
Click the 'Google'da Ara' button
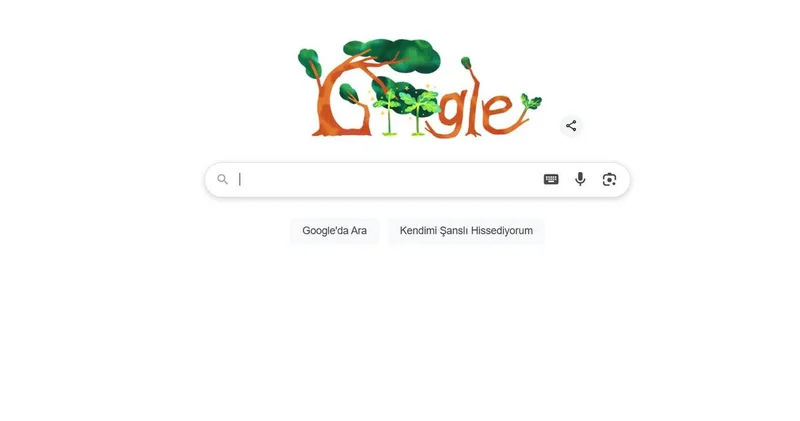click(x=335, y=231)
